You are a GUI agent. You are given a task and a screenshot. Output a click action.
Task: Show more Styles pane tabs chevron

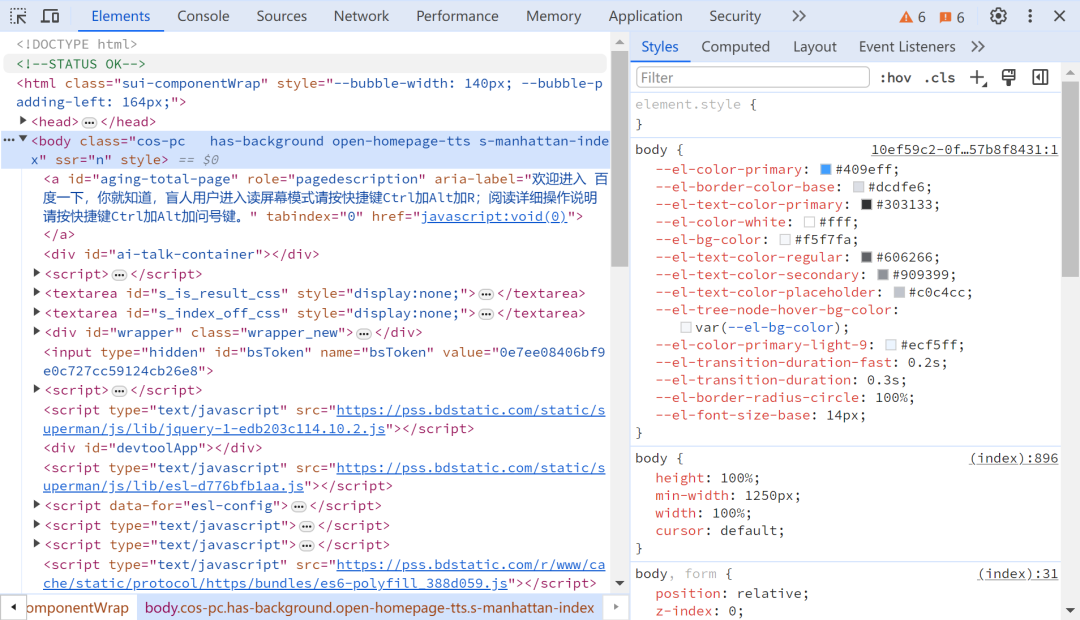[978, 47]
